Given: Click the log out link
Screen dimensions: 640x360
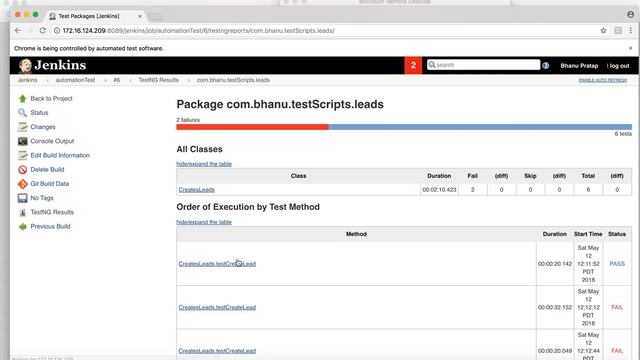Looking at the screenshot, I should click(x=619, y=66).
